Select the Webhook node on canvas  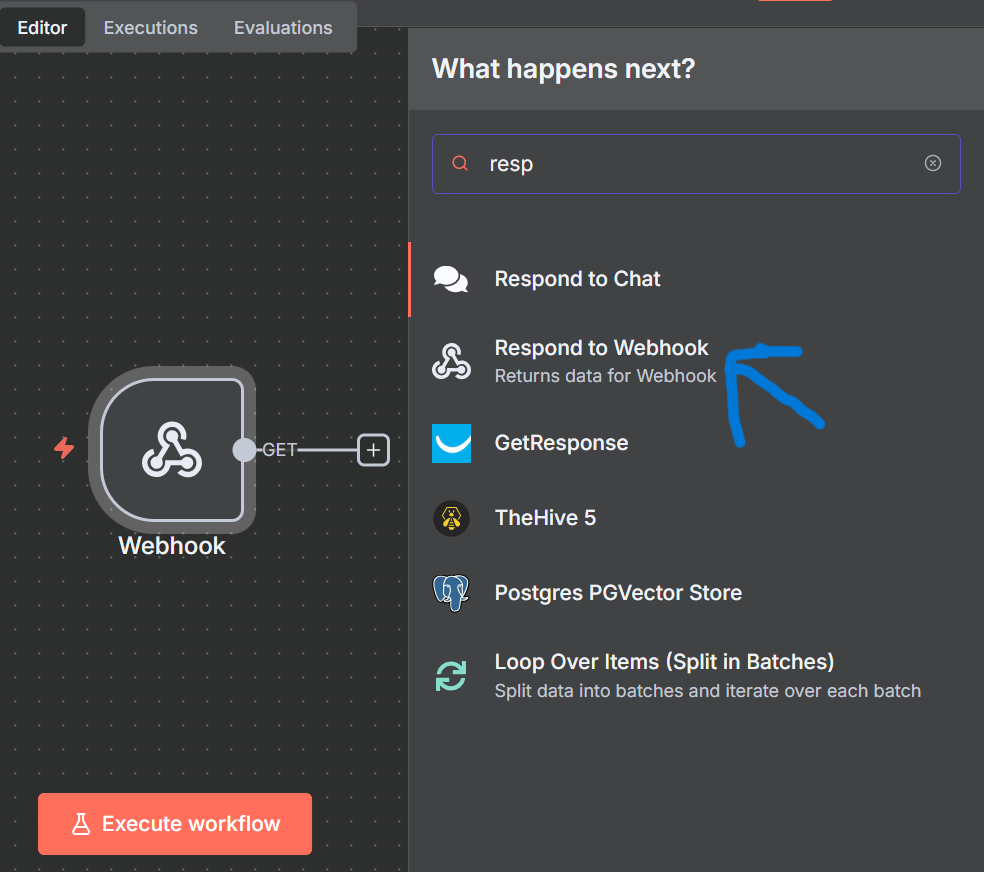(x=172, y=450)
